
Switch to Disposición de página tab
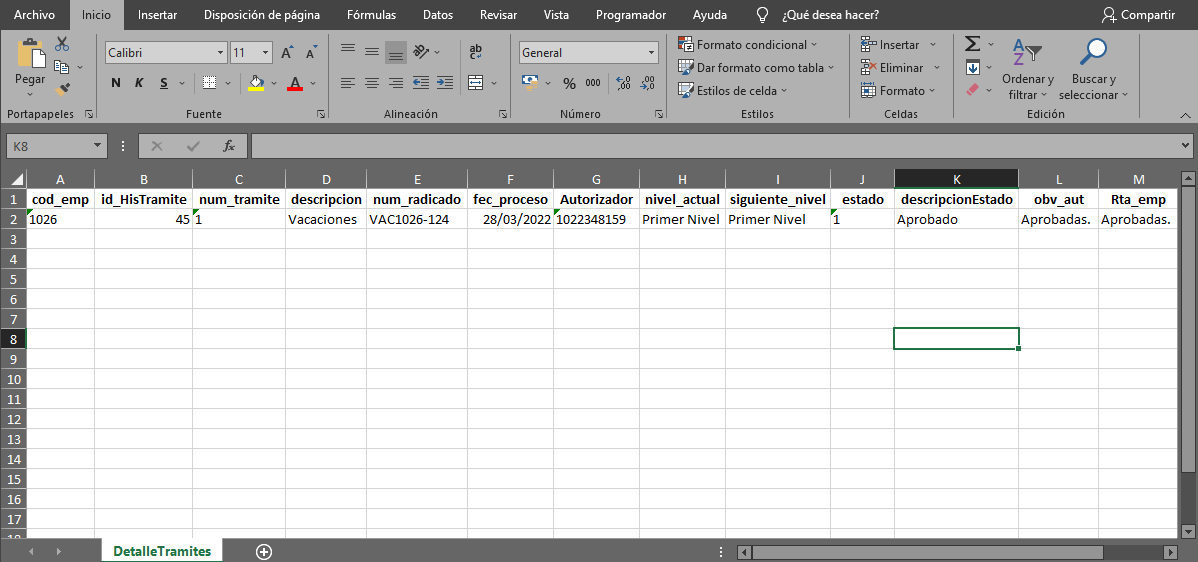(262, 15)
